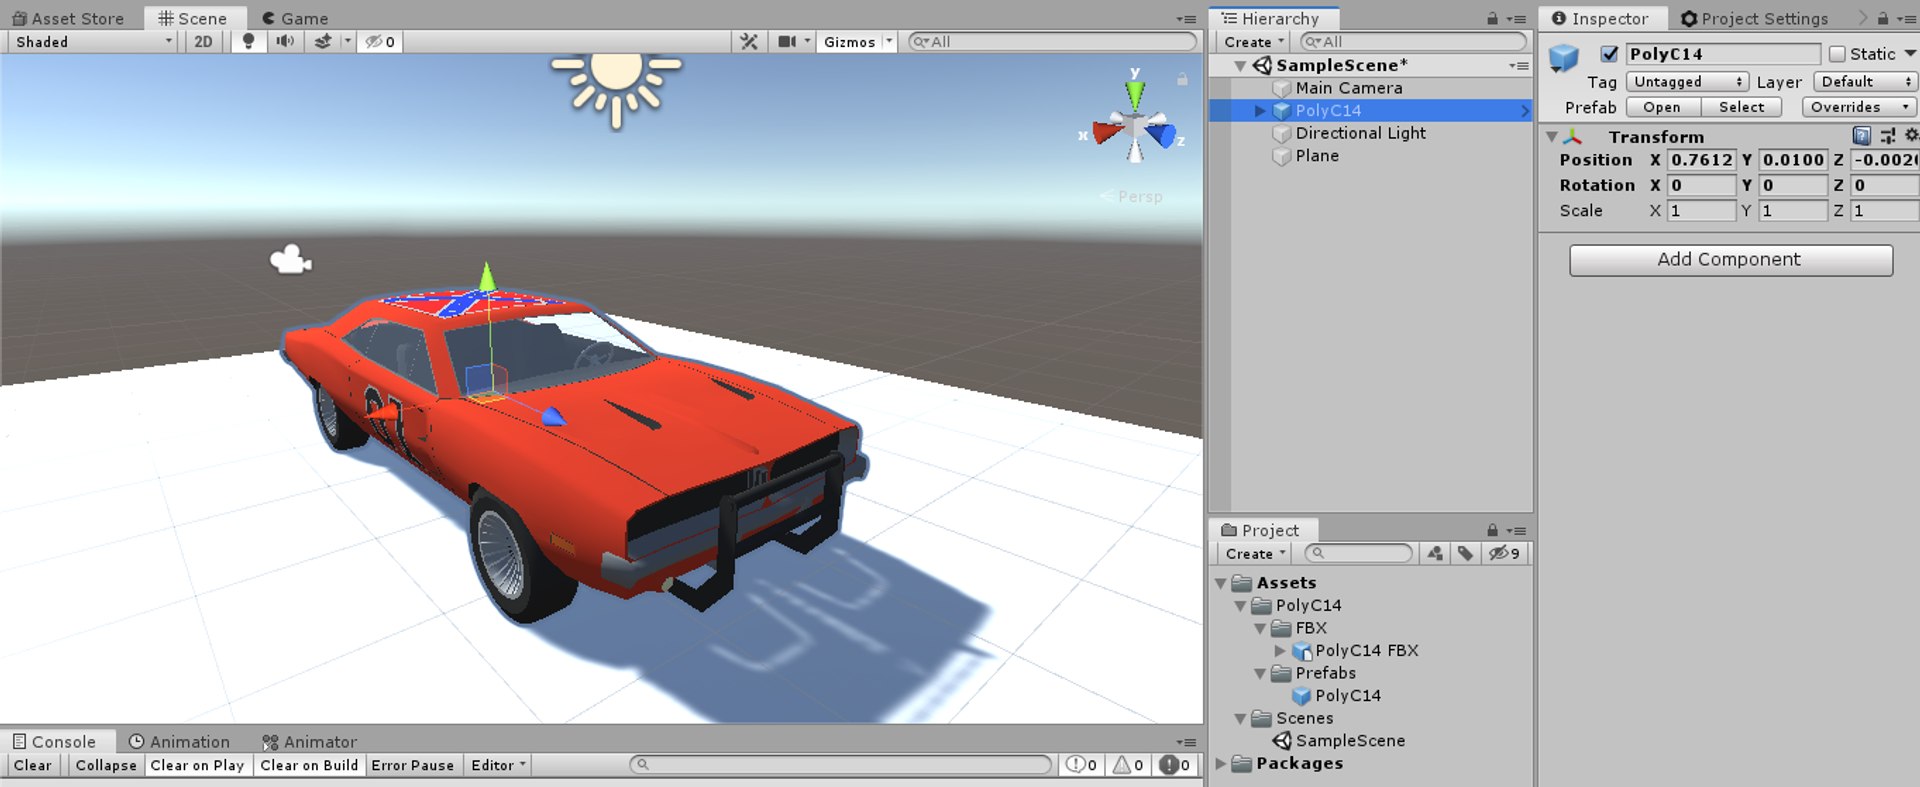
Task: Toggle info messages count in Console
Action: 1082,765
